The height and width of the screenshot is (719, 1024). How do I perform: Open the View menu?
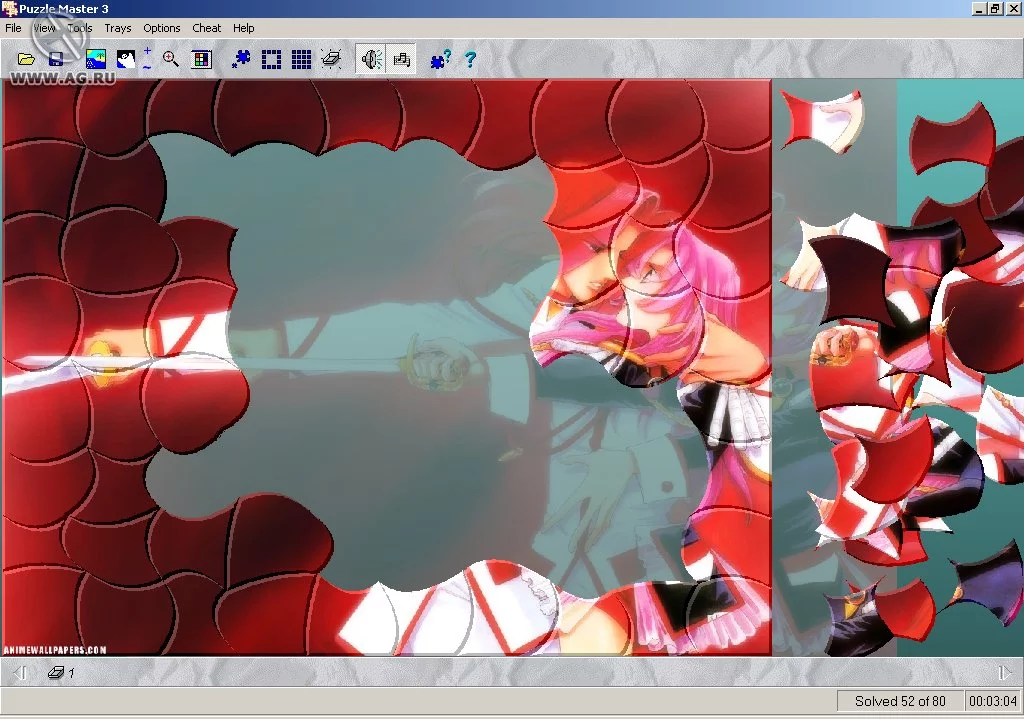point(44,28)
